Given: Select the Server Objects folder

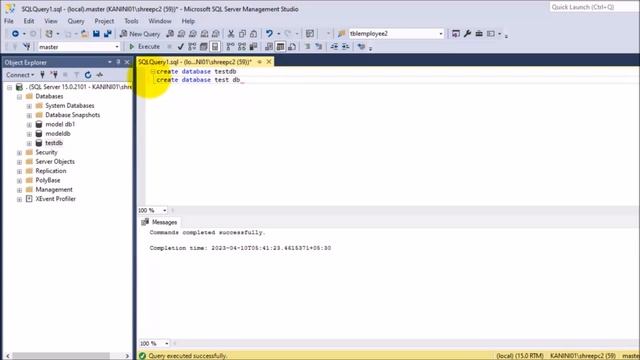Looking at the screenshot, I should click(55, 162).
